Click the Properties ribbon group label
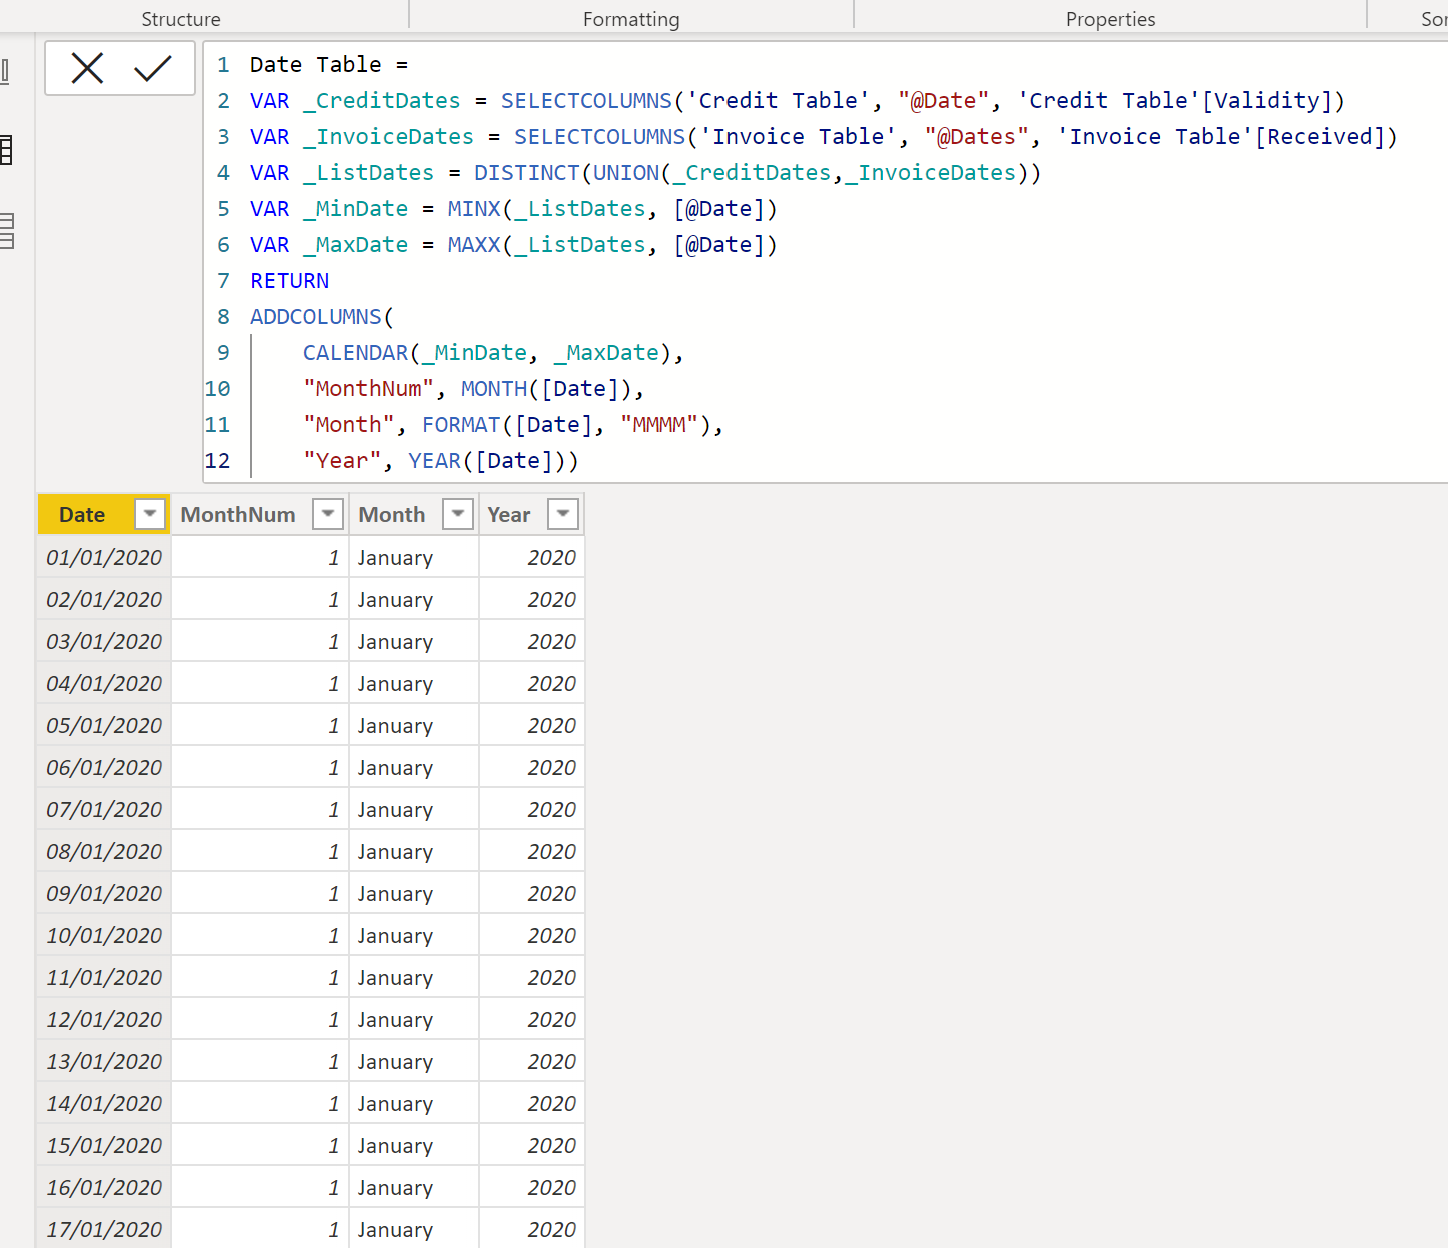Viewport: 1448px width, 1248px height. click(1110, 19)
